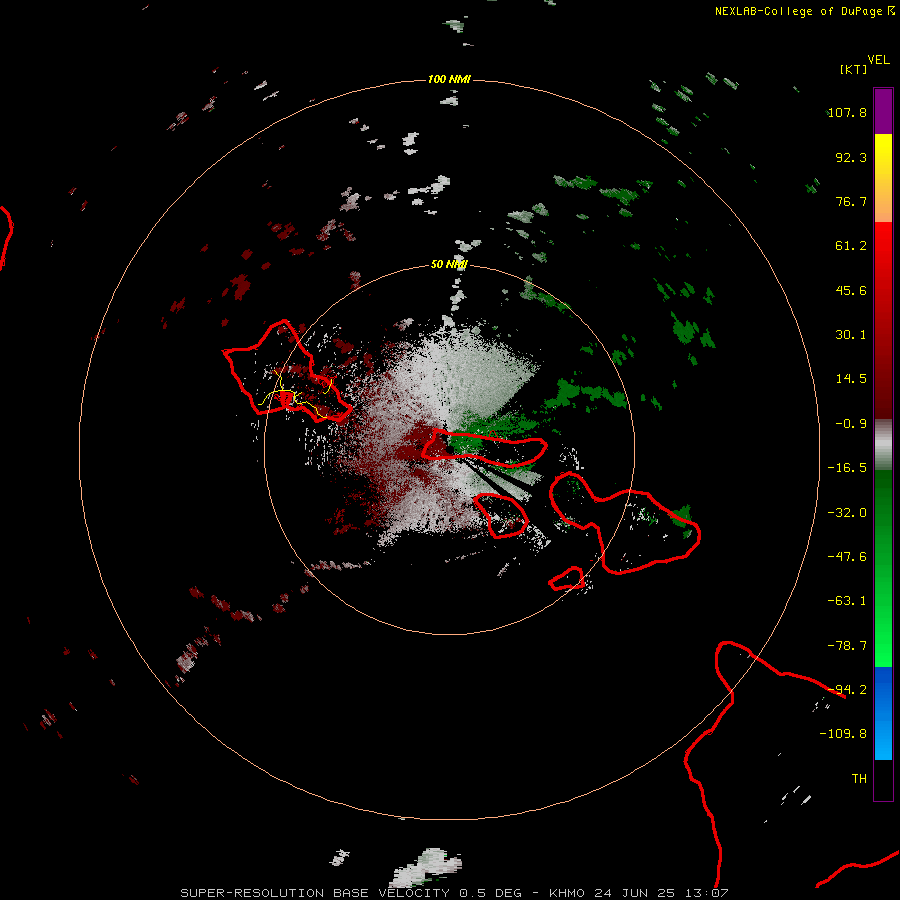Click the -47.6 velocity scale value
The width and height of the screenshot is (900, 900).
point(847,557)
